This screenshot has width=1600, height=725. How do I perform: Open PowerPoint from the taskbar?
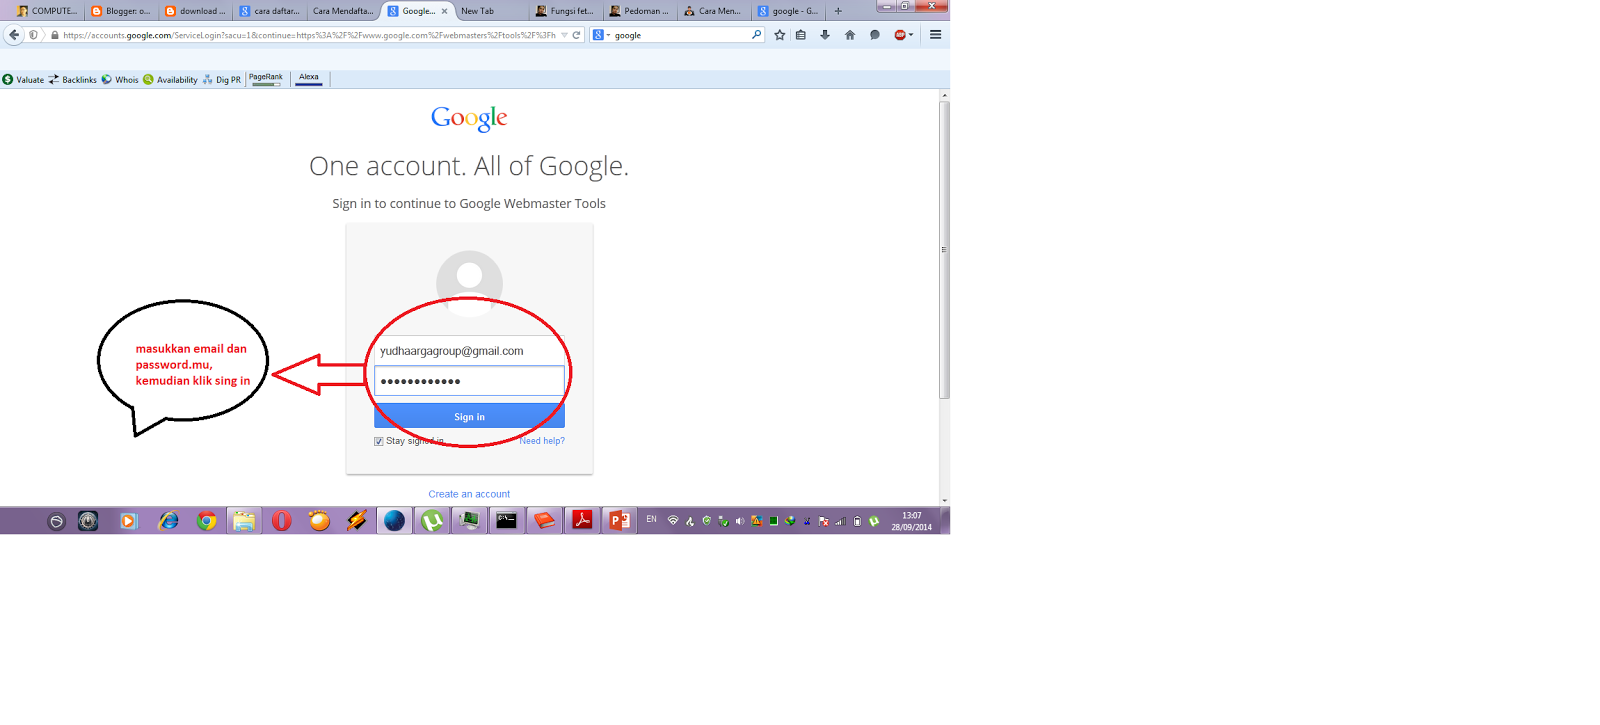click(619, 521)
